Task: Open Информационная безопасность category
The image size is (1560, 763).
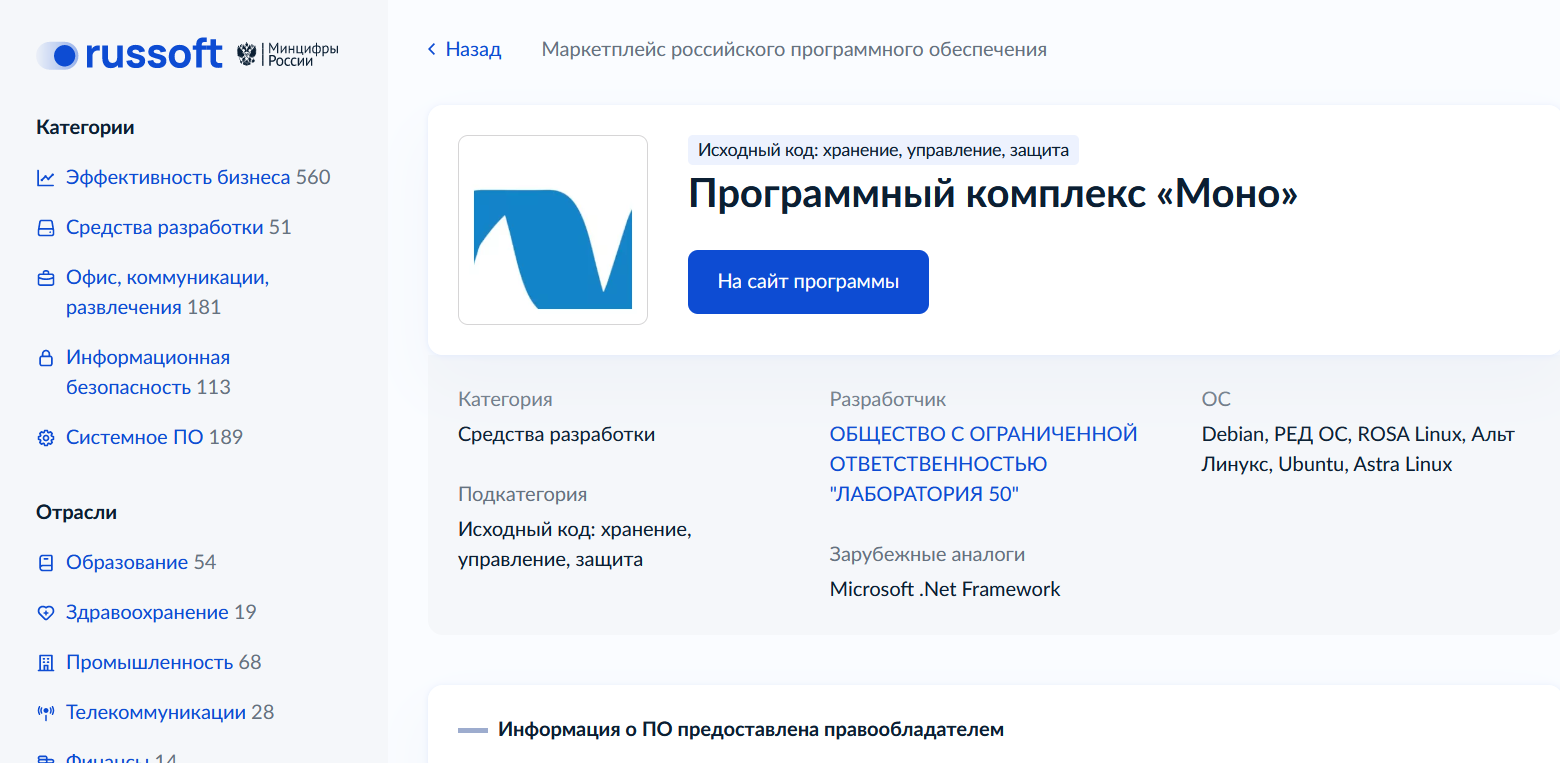Action: coord(148,372)
